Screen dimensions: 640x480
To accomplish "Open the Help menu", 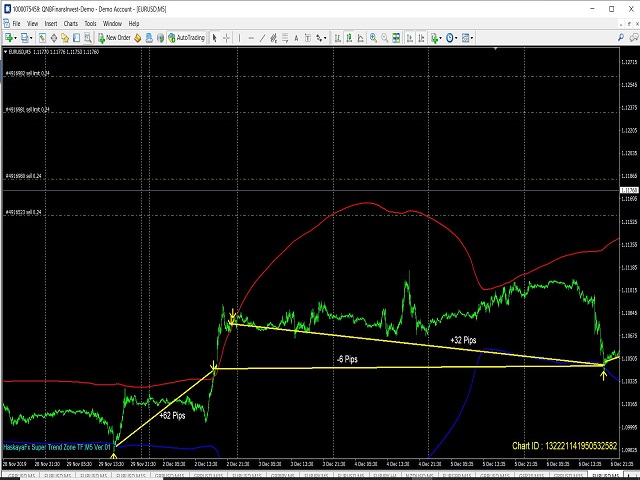I will tap(134, 24).
